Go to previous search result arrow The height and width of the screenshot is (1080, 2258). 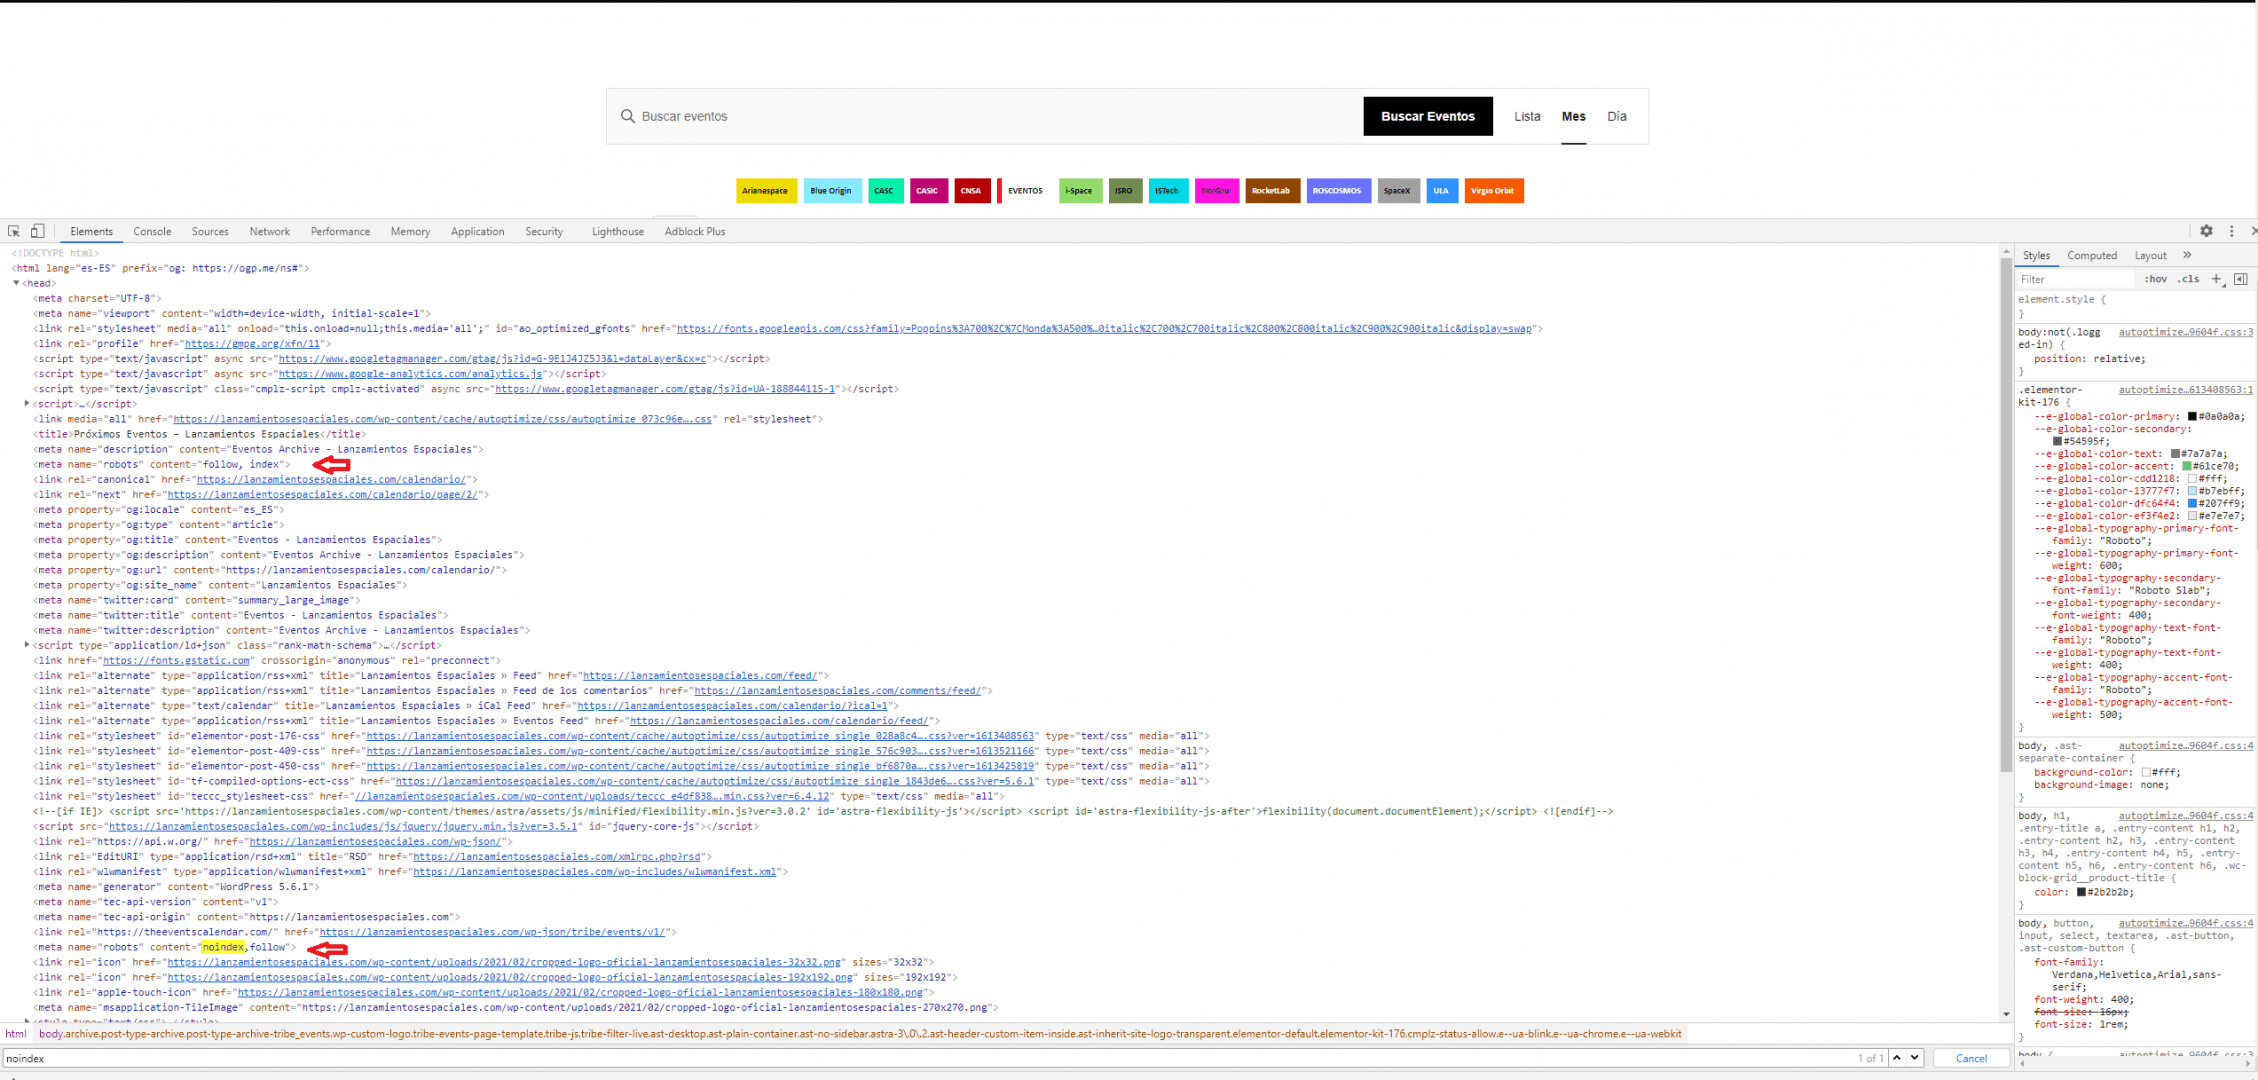coord(1897,1058)
